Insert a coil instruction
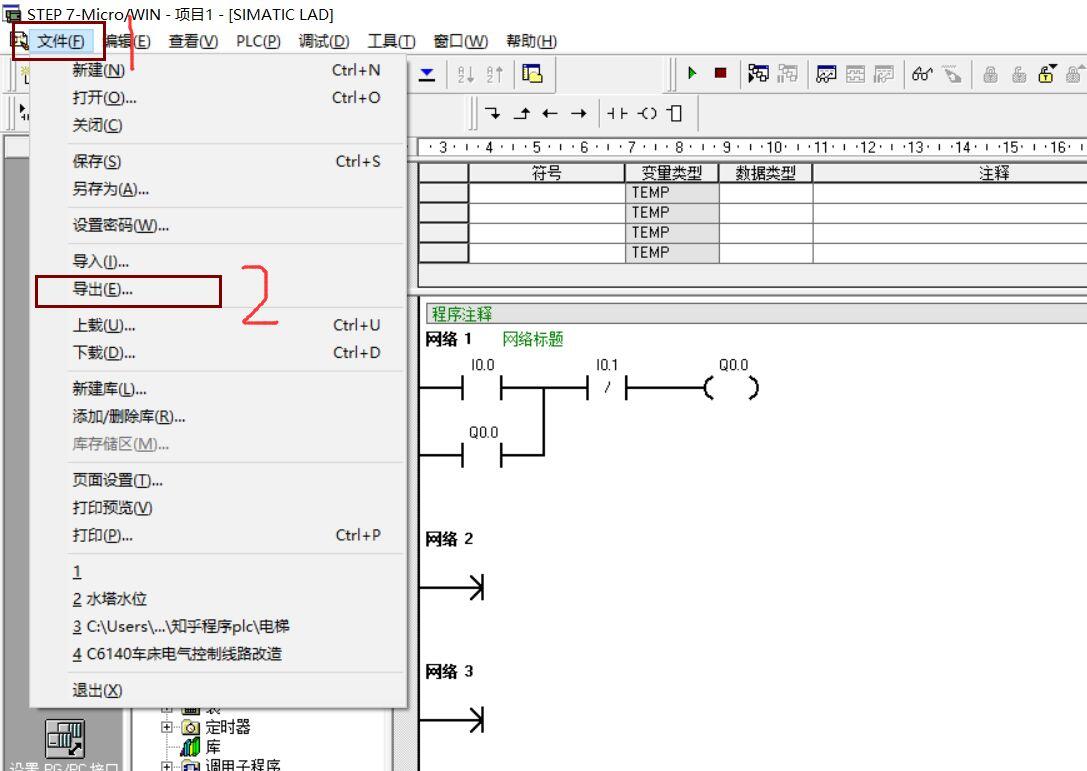Image resolution: width=1087 pixels, height=771 pixels. pos(647,113)
